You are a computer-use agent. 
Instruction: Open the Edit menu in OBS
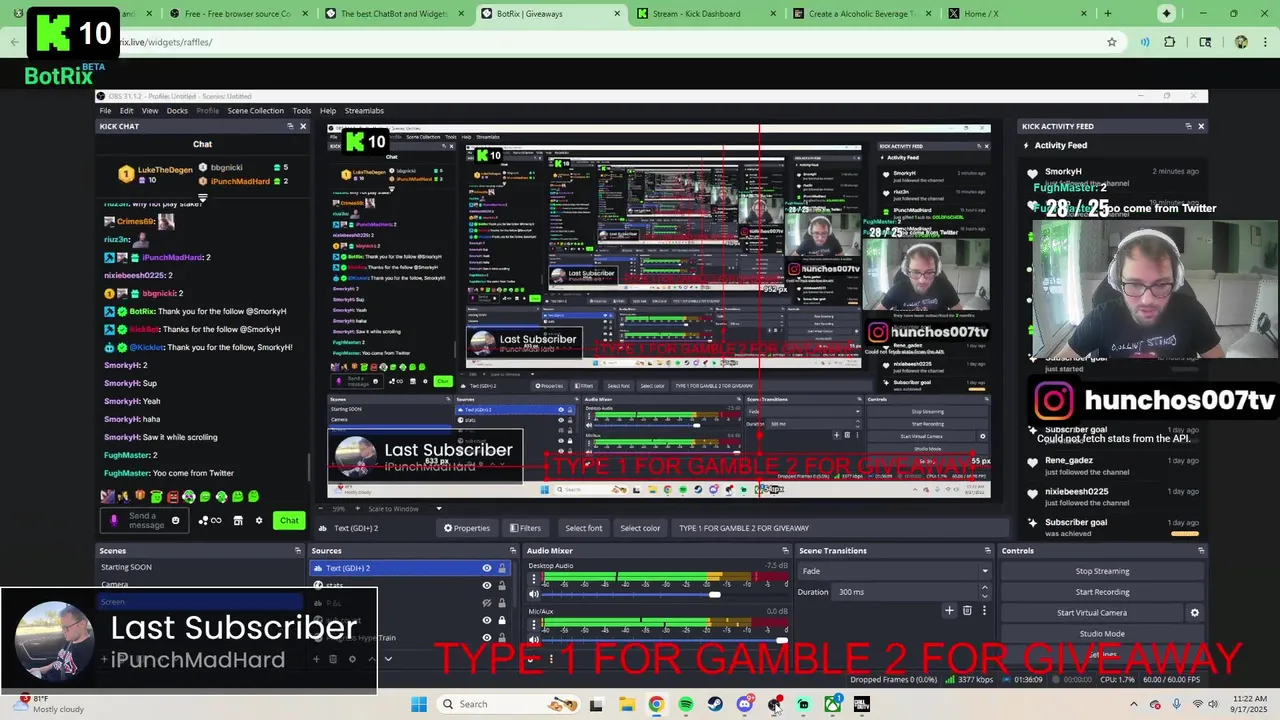[127, 111]
